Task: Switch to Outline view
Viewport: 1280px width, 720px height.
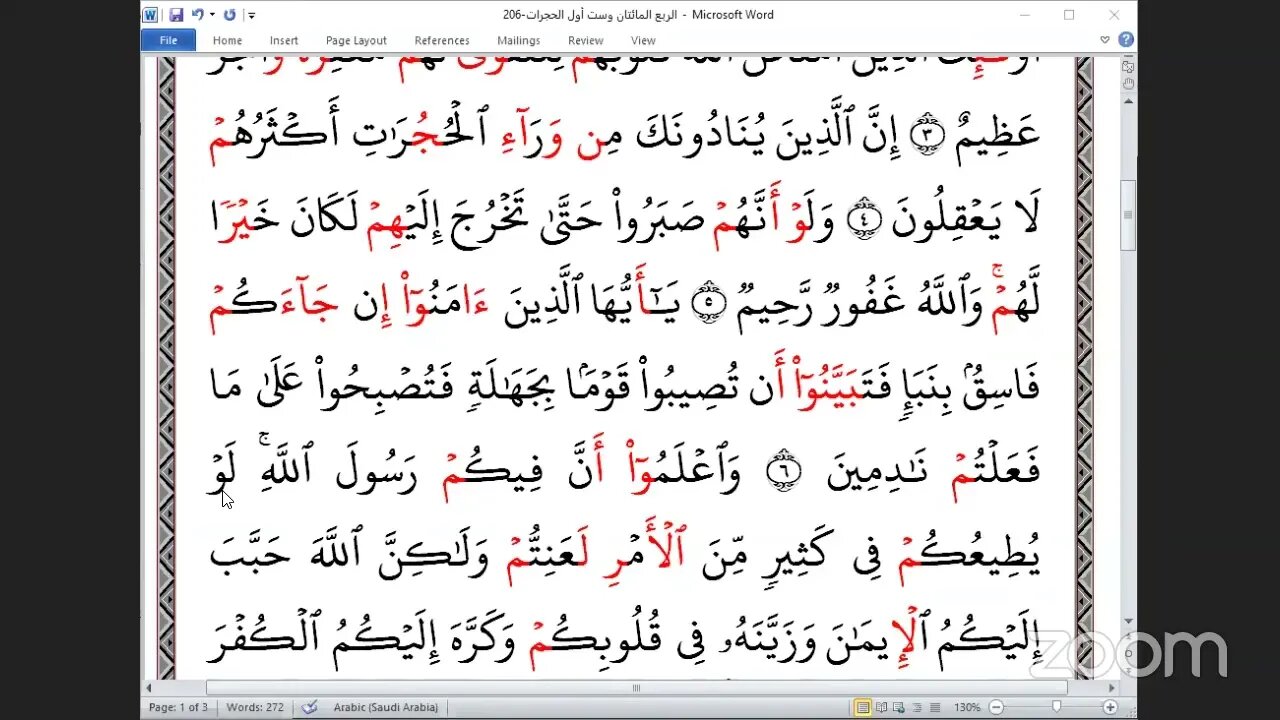Action: (916, 707)
